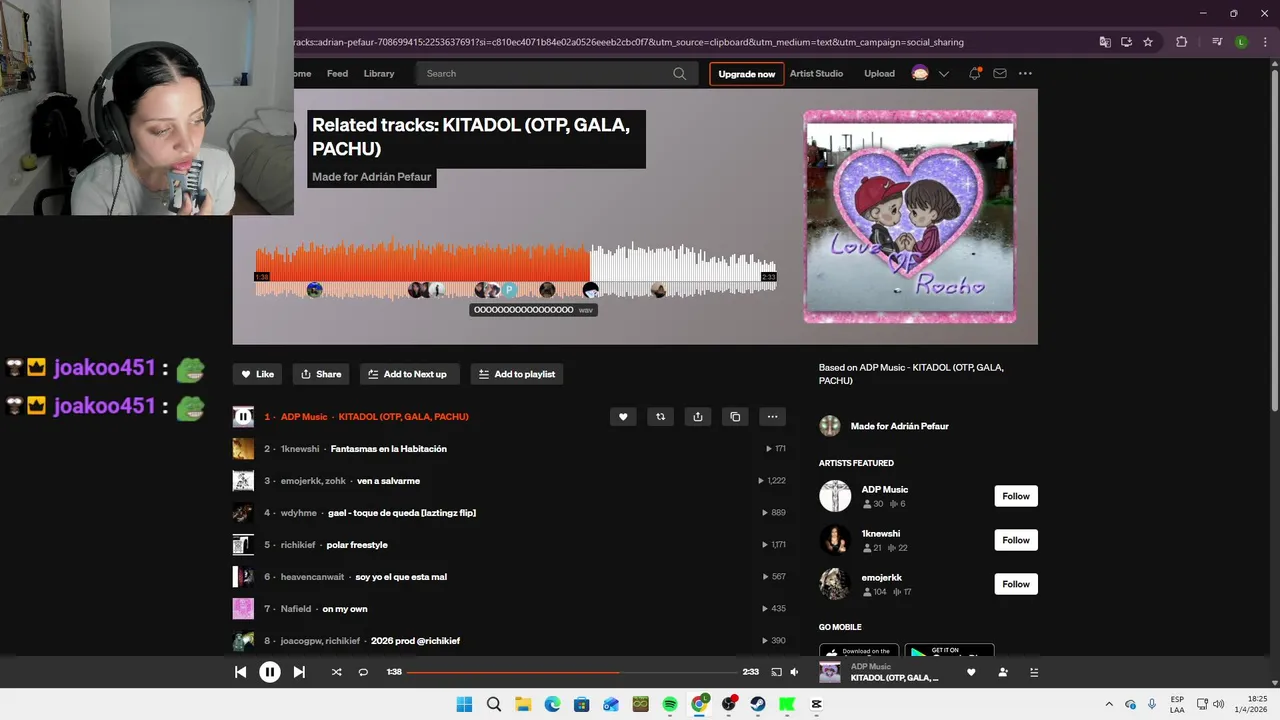
Task: Pause the currently playing track
Action: (270, 672)
